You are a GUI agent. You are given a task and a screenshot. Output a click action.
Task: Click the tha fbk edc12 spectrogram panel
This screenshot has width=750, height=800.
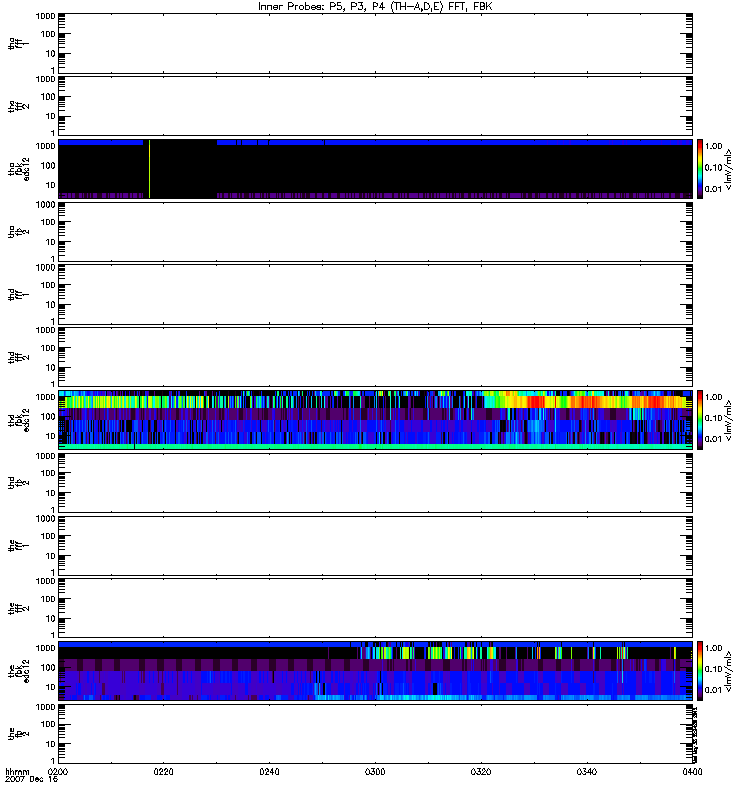pyautogui.click(x=376, y=169)
